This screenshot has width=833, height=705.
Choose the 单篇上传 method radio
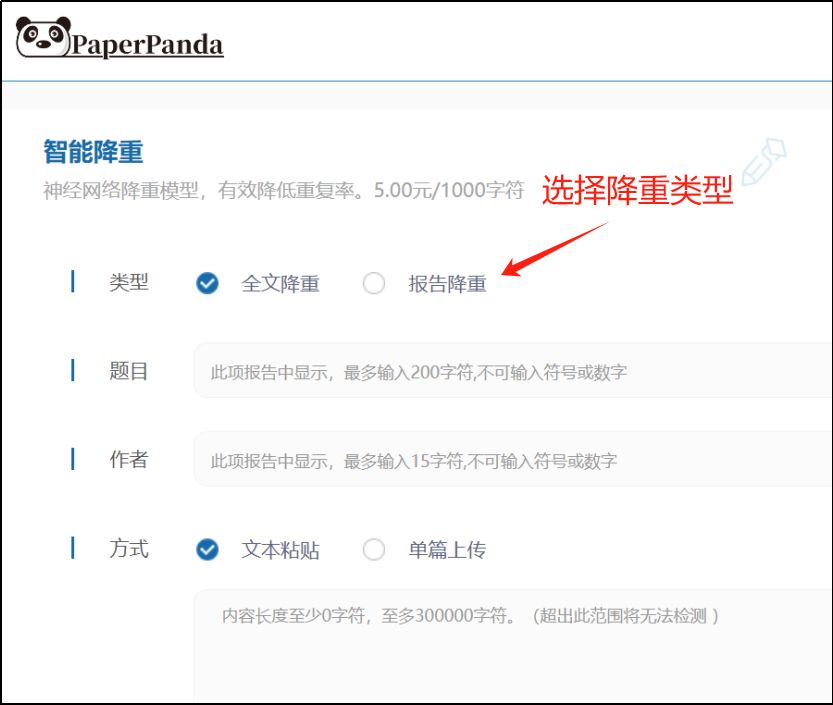[x=374, y=549]
